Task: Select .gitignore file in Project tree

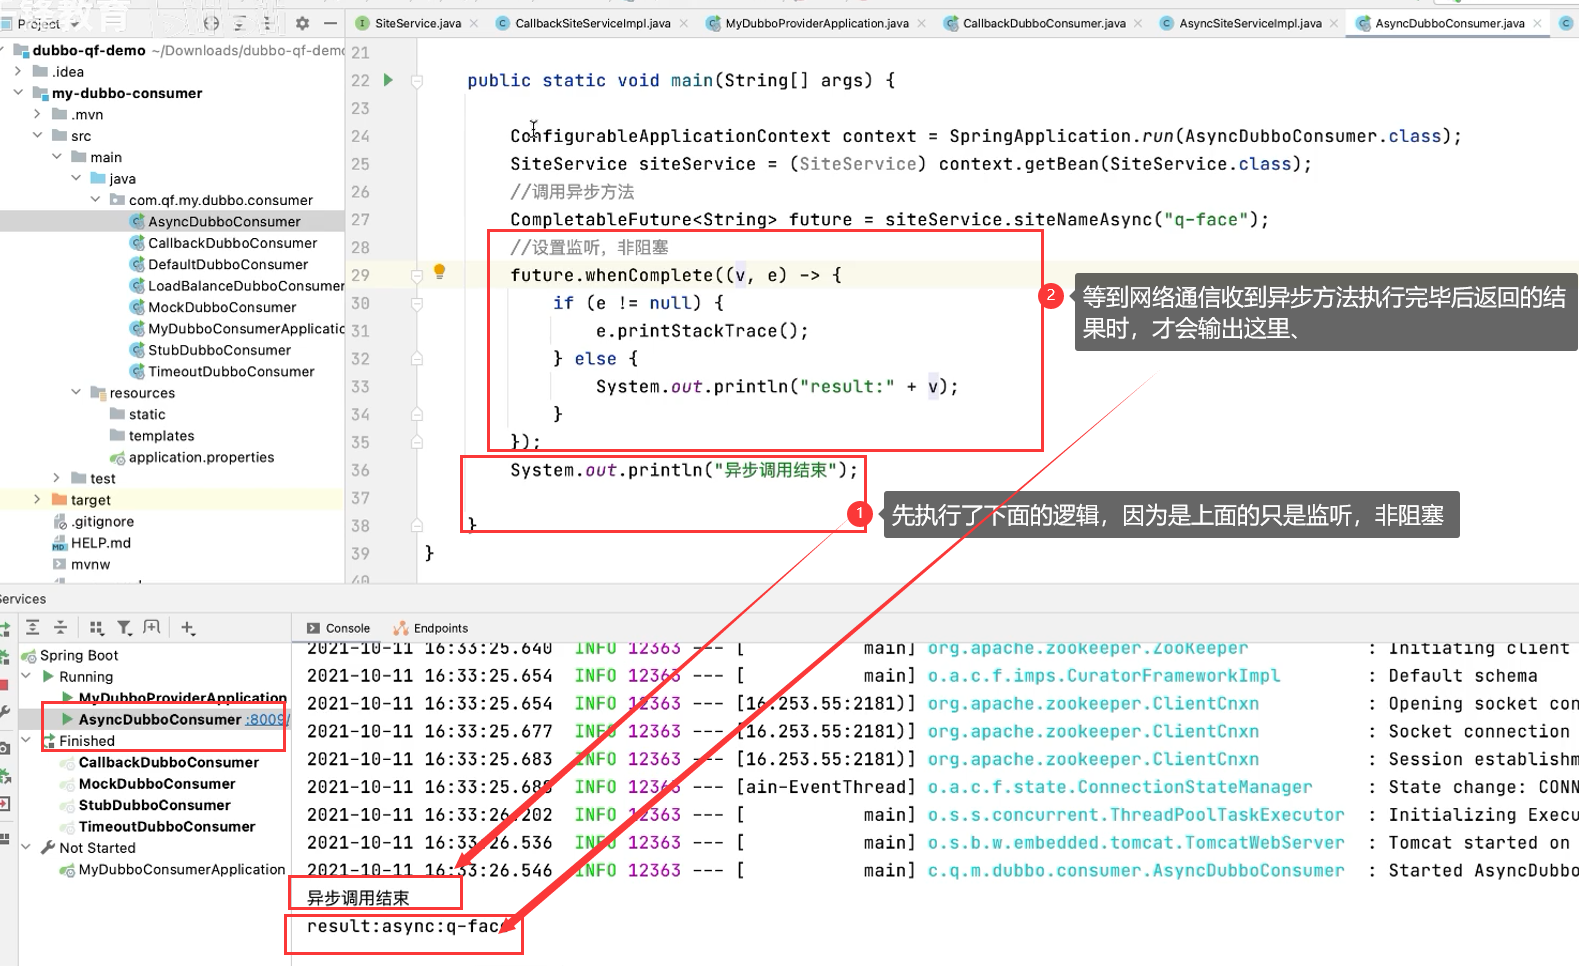Action: pyautogui.click(x=102, y=521)
